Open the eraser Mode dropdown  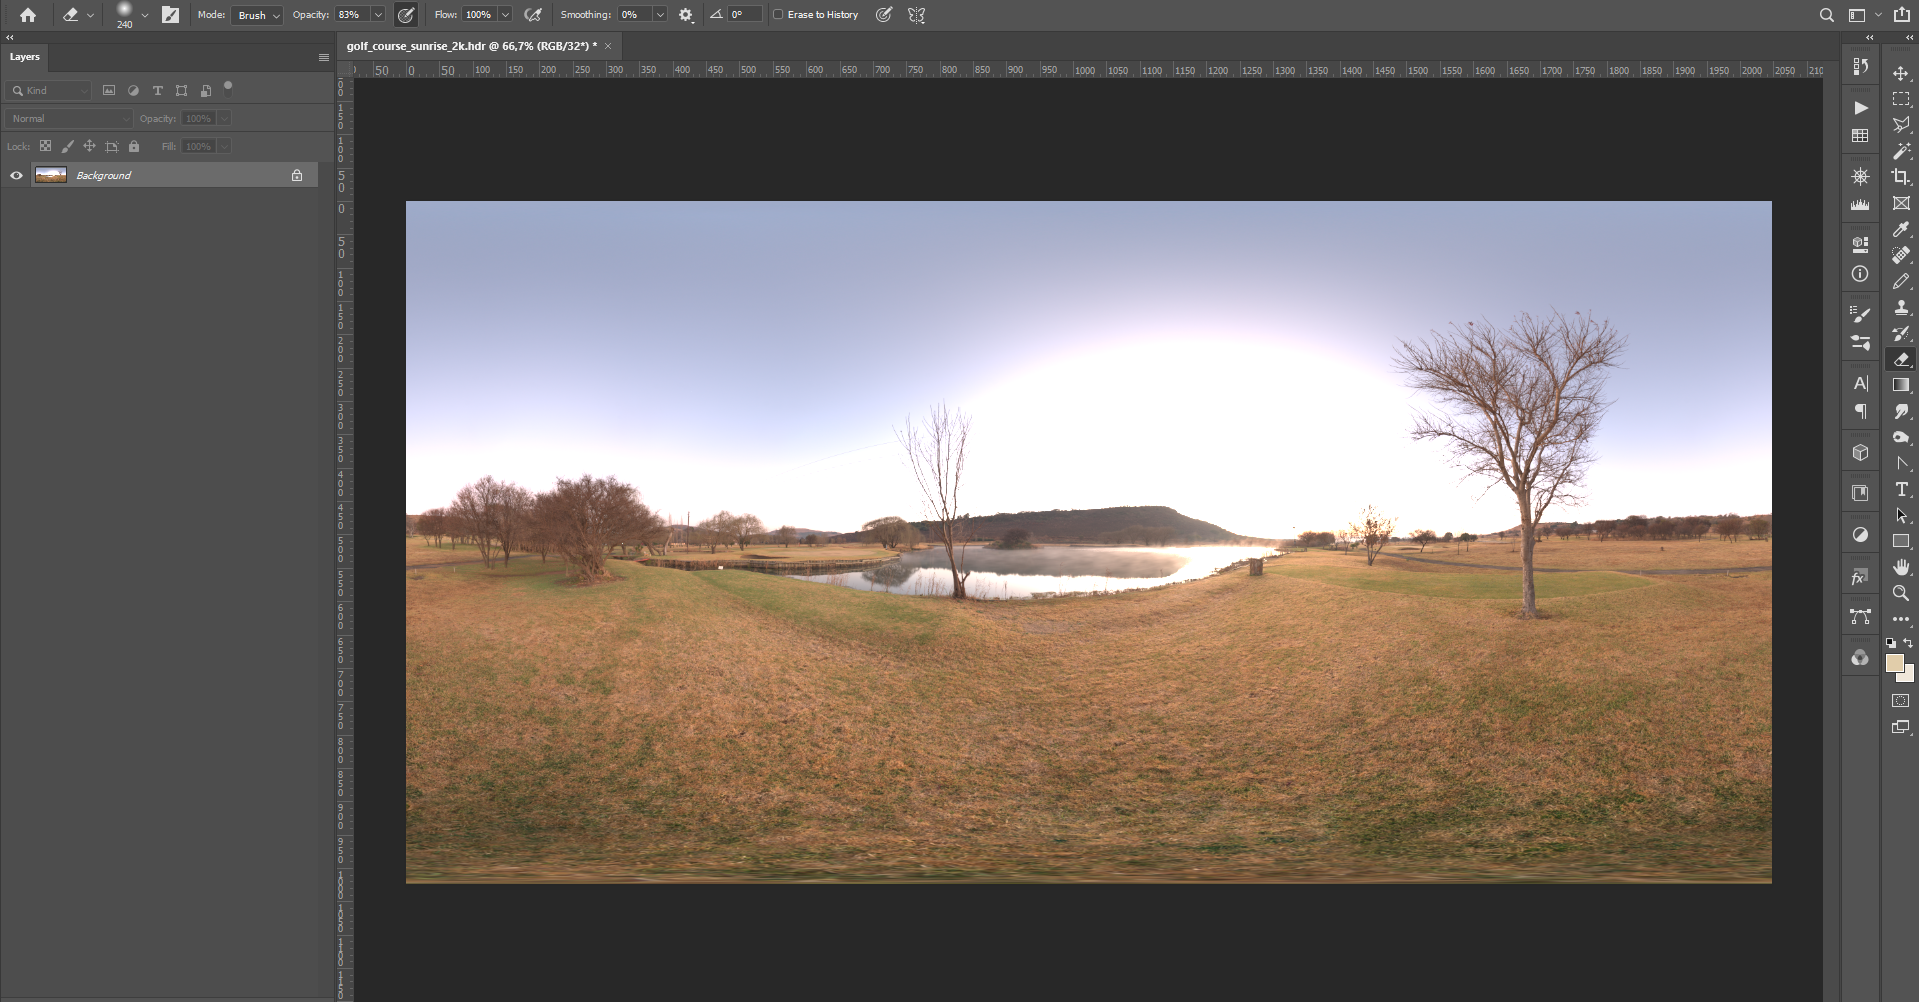click(257, 15)
